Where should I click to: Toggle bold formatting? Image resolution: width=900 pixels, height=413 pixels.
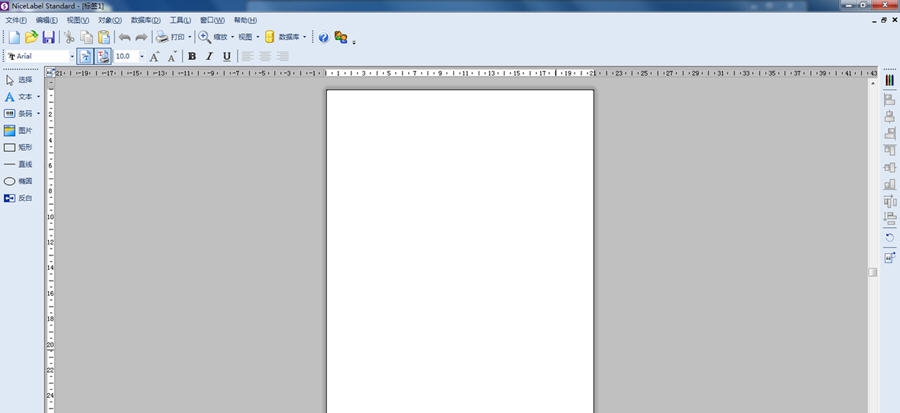(x=192, y=56)
